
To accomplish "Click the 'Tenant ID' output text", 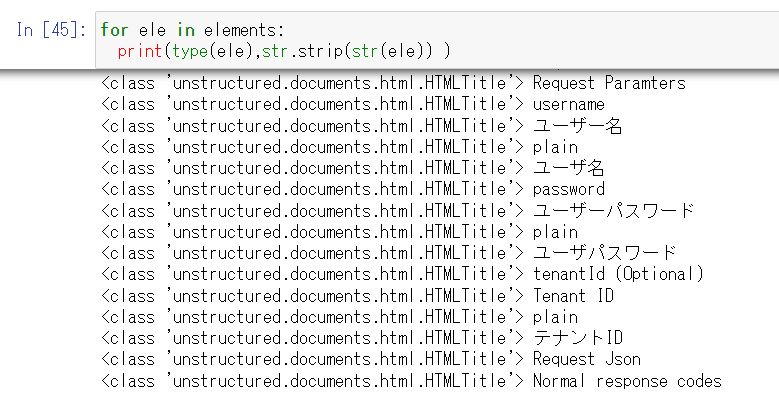I will tap(573, 296).
